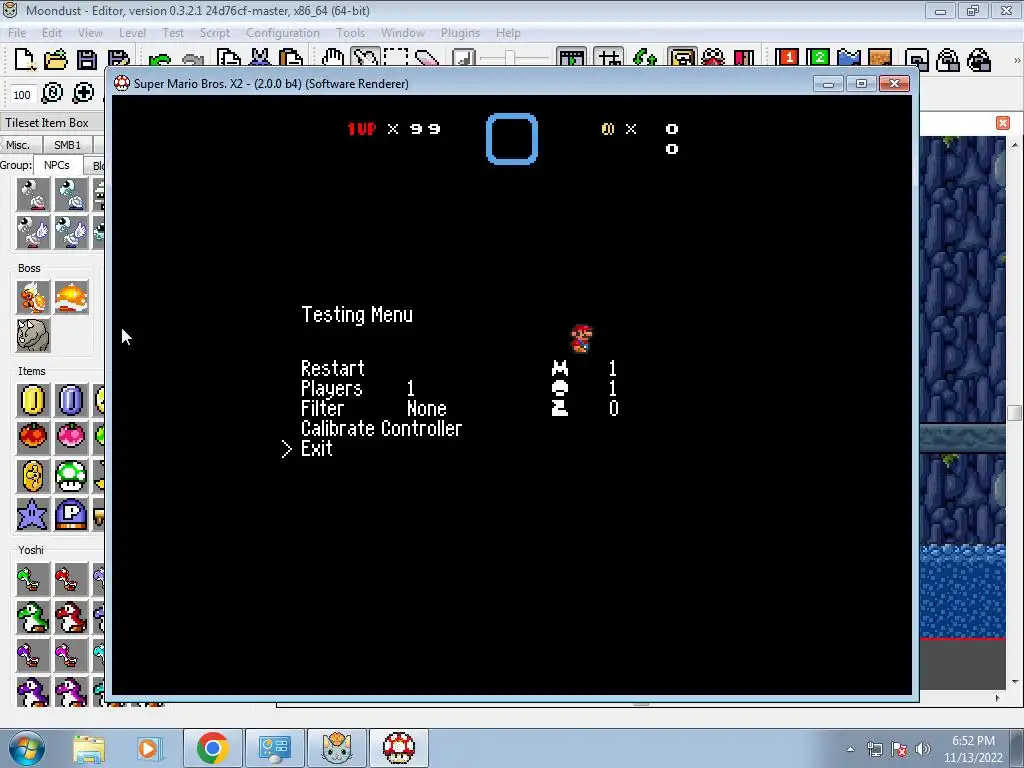Select the Bowser boss tile
This screenshot has width=1024, height=768.
[x=33, y=298]
